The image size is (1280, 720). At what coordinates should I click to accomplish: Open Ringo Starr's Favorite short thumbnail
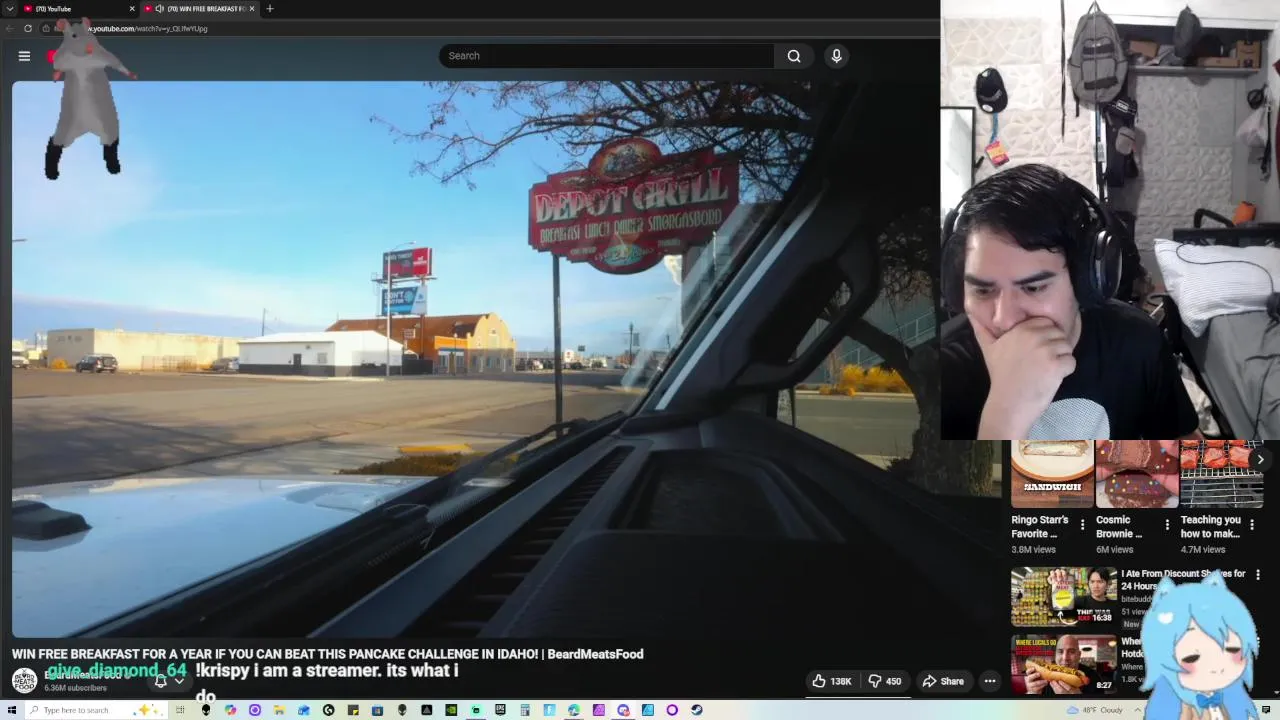click(1052, 474)
